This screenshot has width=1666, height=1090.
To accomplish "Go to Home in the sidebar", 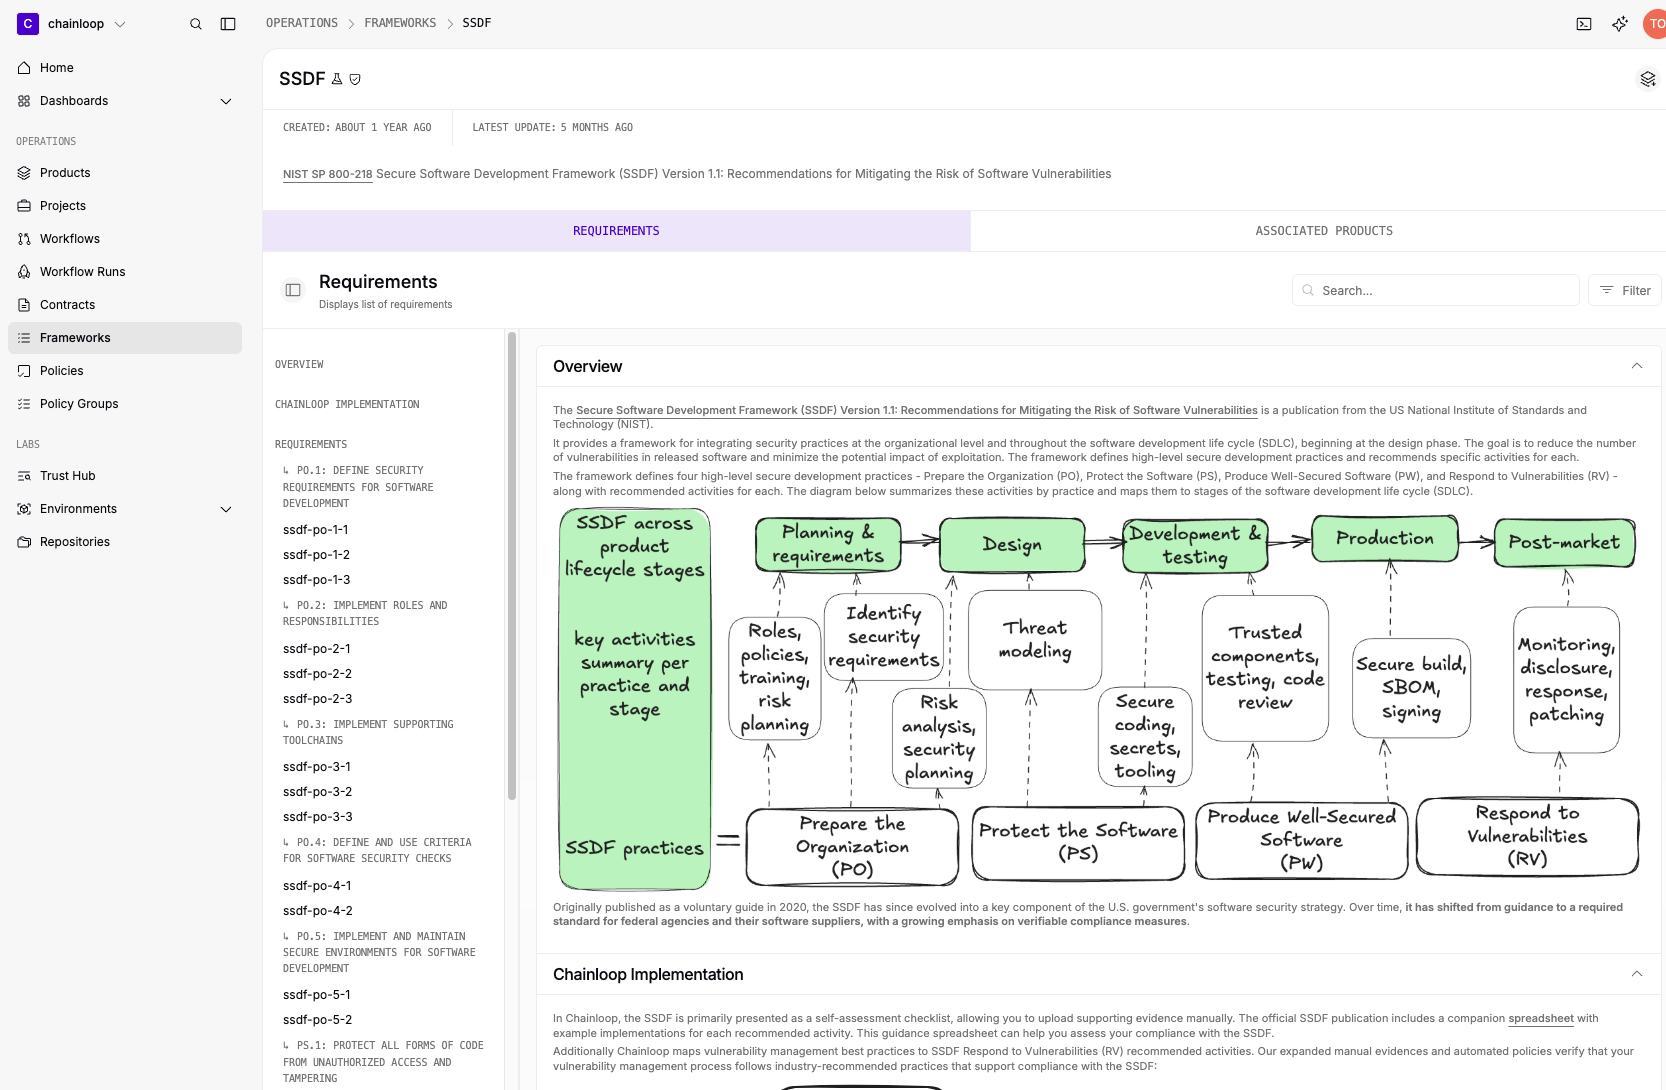I will point(125,68).
